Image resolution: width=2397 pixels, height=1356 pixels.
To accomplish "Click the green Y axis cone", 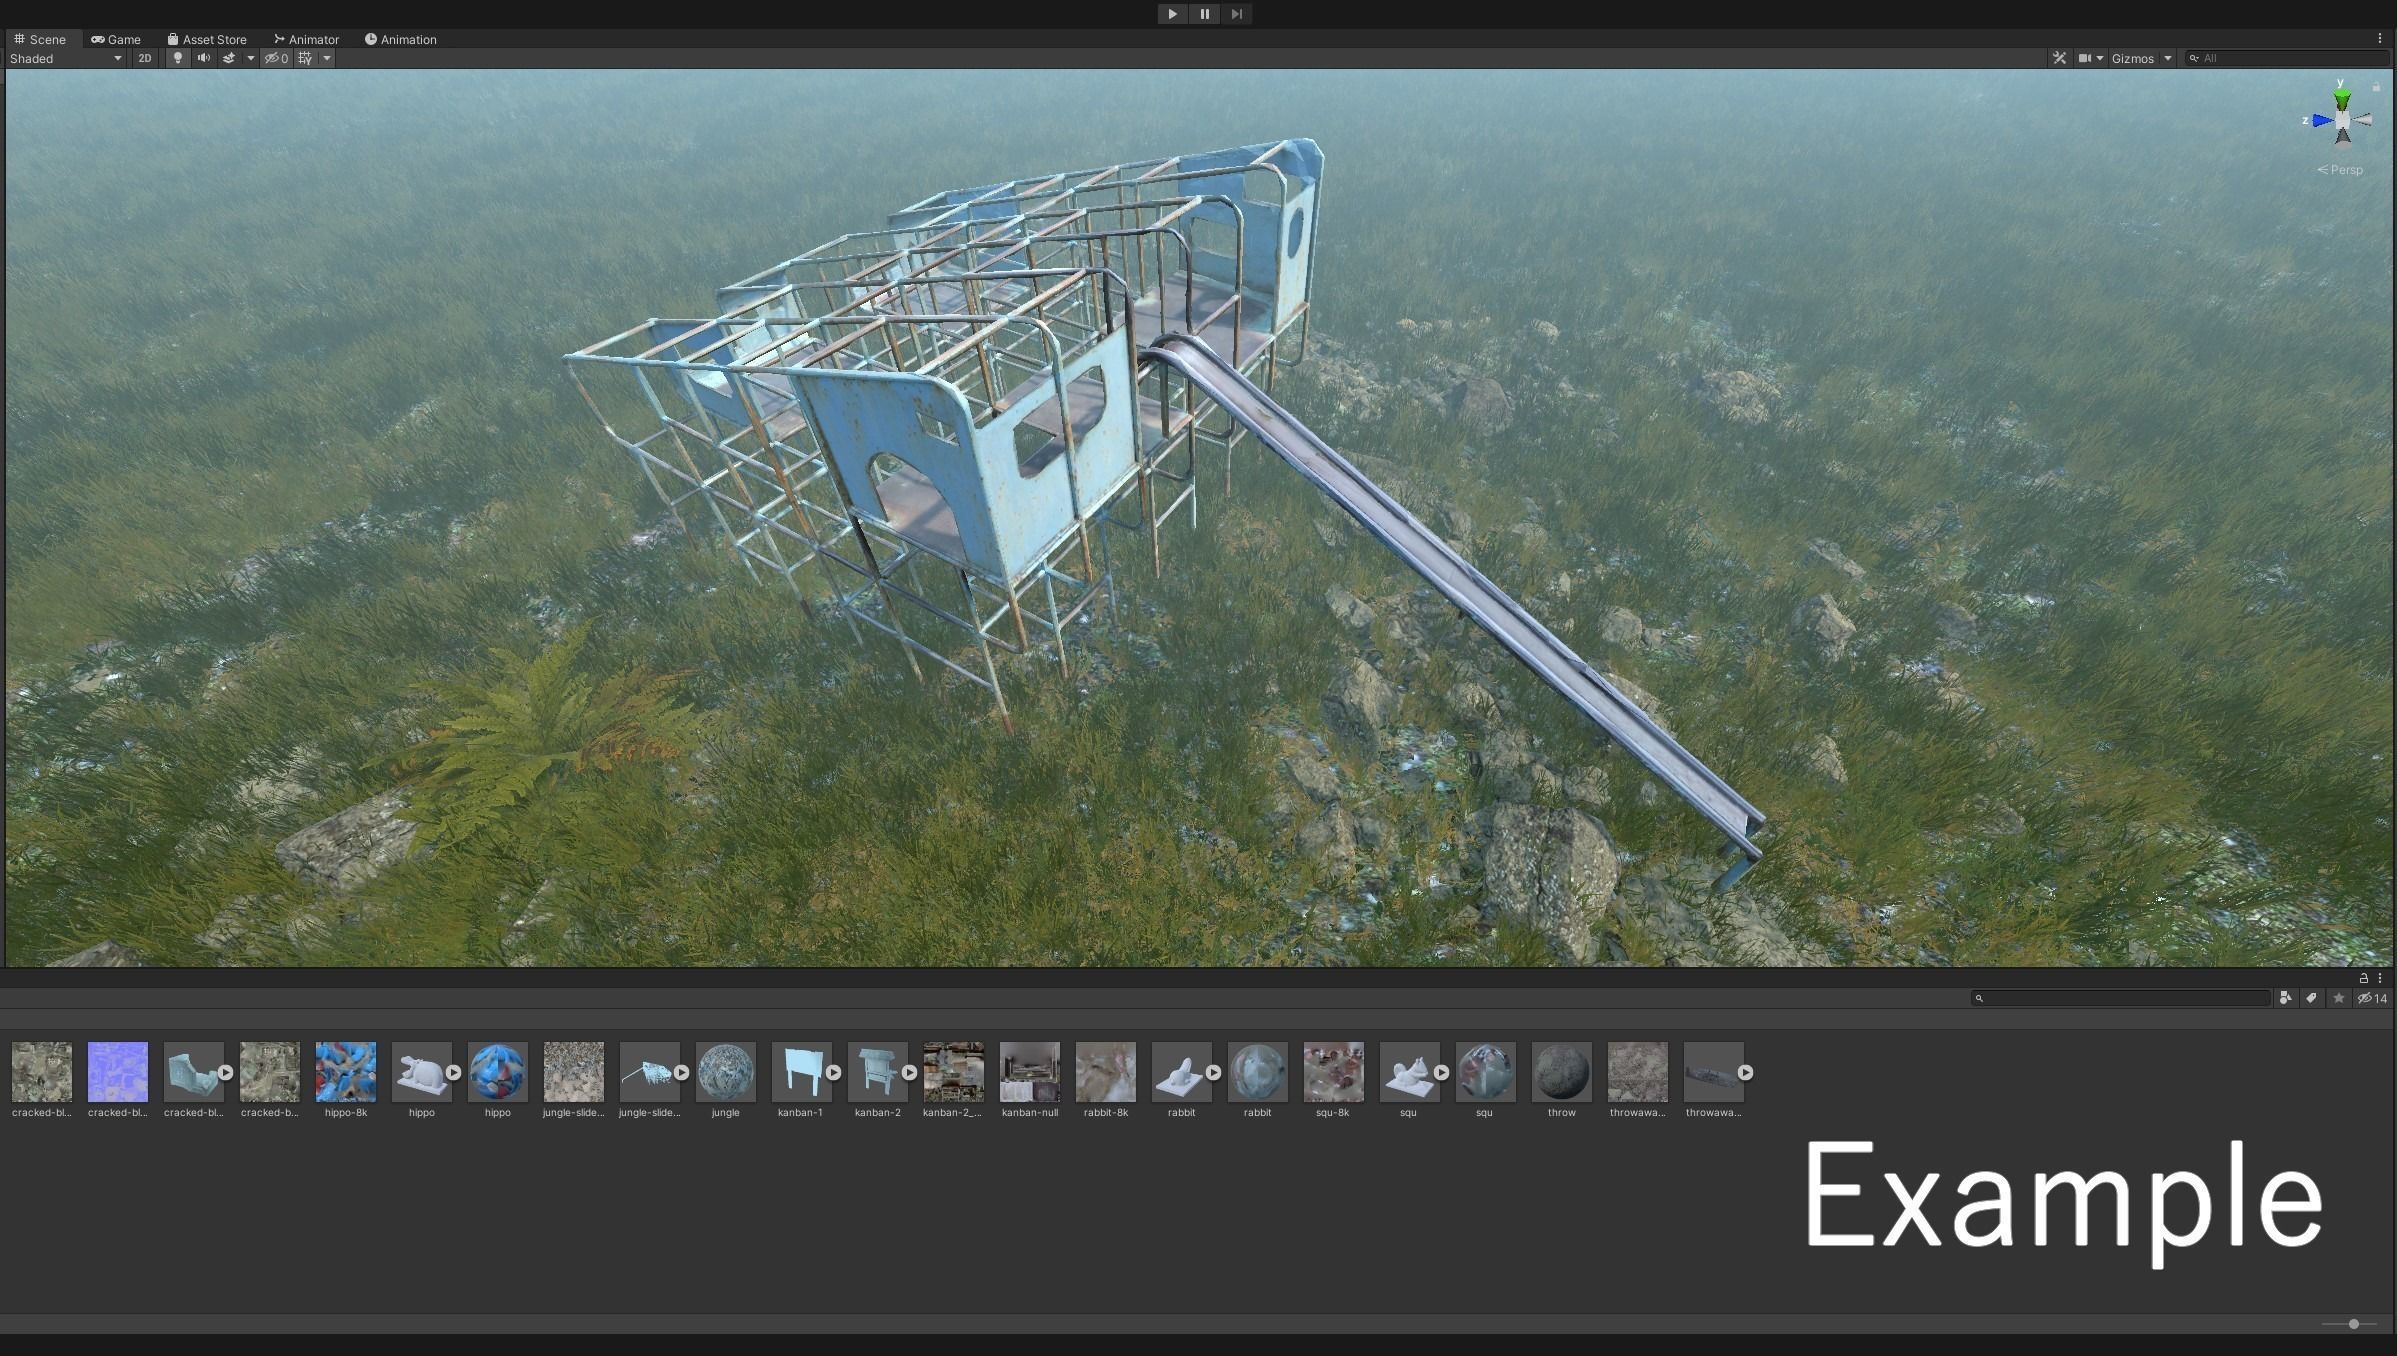I will (x=2342, y=99).
